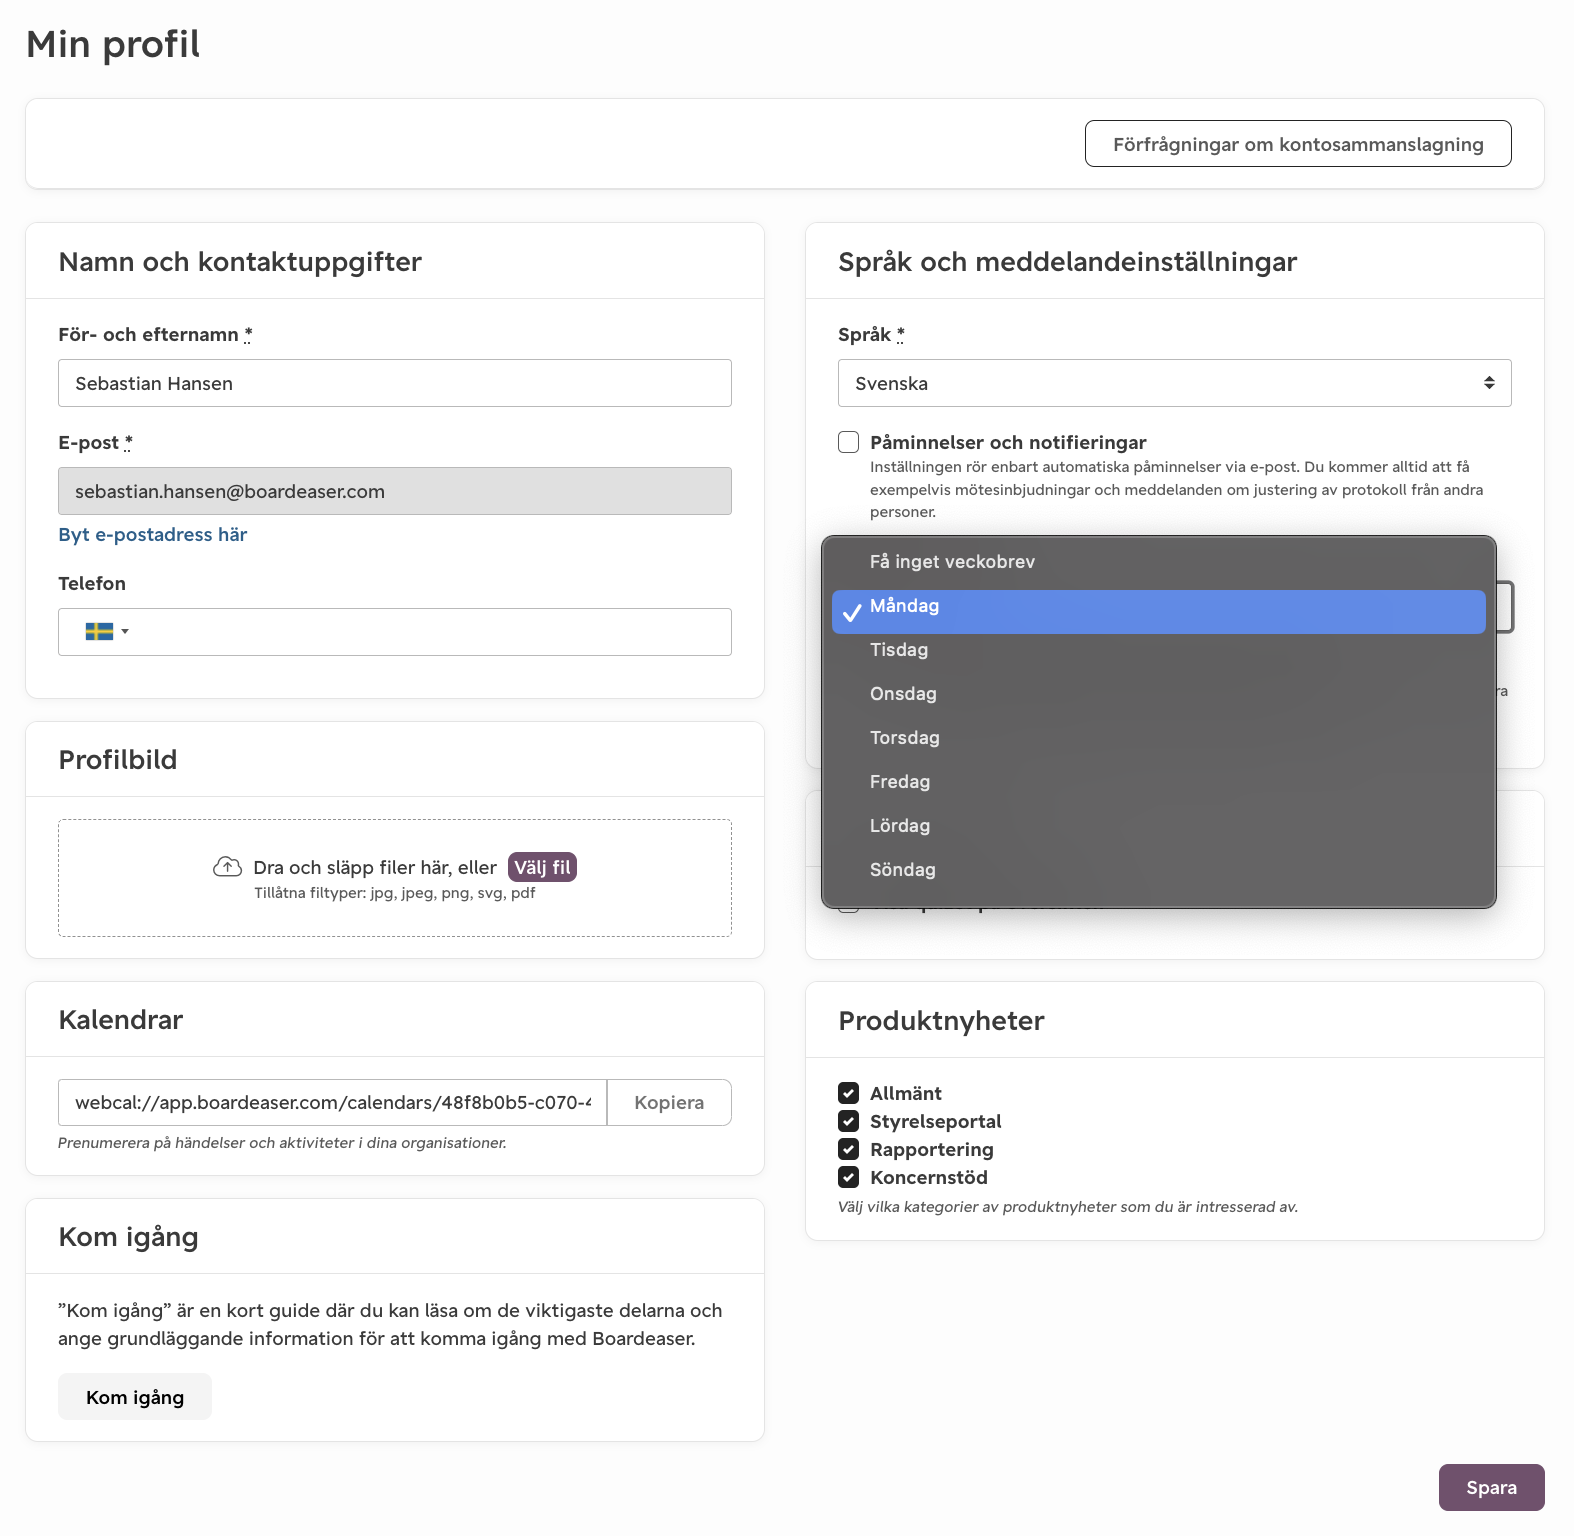Uncheck the Allmänt product news checkbox
This screenshot has width=1574, height=1536.
pyautogui.click(x=849, y=1093)
